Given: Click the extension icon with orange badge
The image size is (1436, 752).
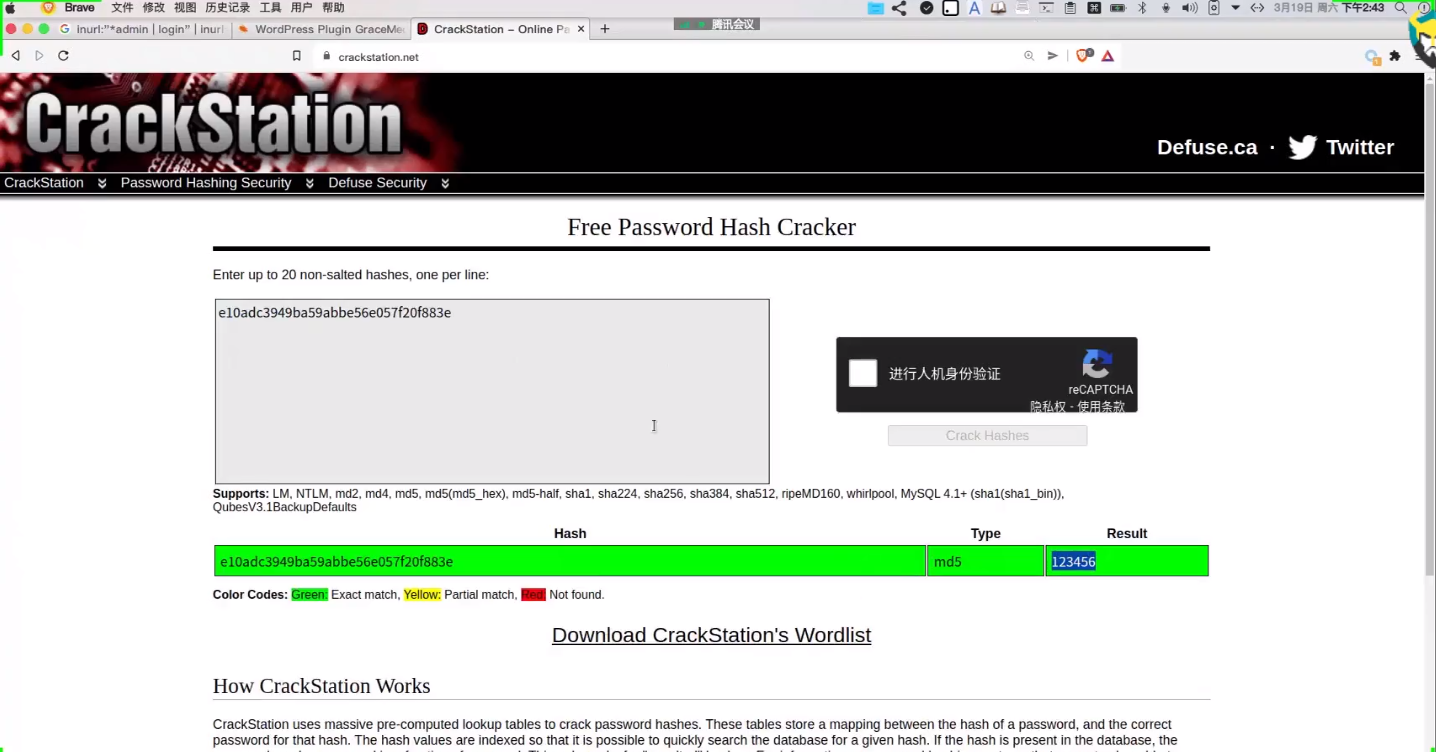Looking at the screenshot, I should click(1373, 57).
